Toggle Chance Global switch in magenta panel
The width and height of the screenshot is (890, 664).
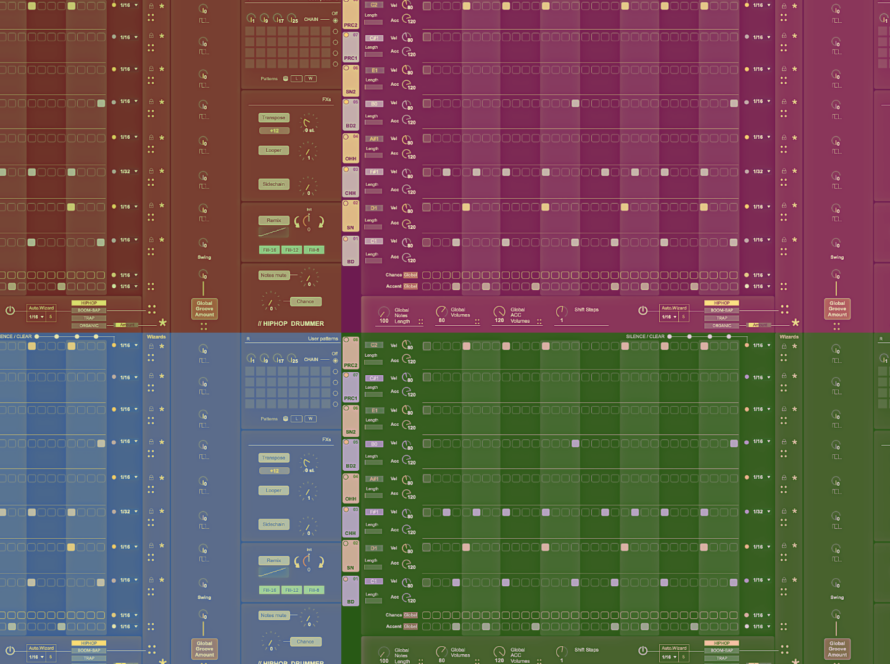[x=410, y=274]
